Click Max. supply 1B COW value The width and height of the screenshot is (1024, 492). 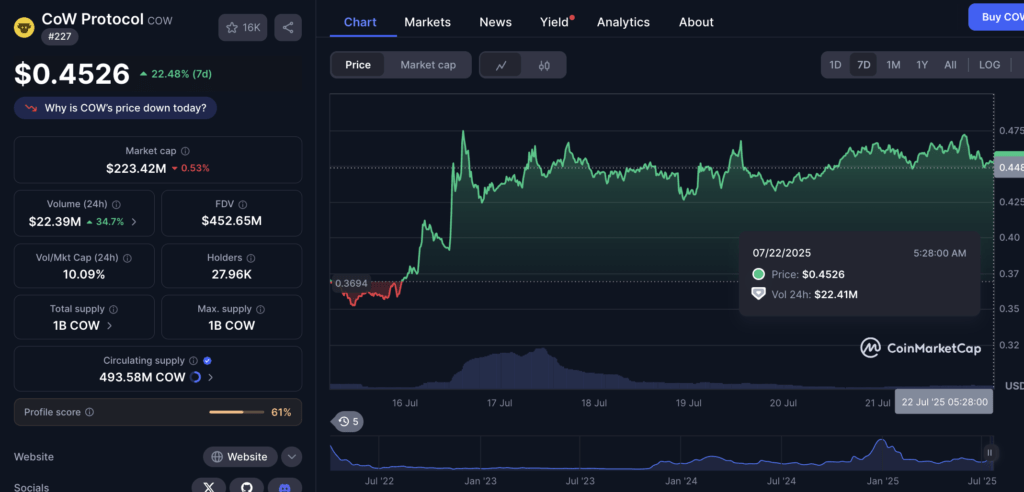[x=232, y=325]
